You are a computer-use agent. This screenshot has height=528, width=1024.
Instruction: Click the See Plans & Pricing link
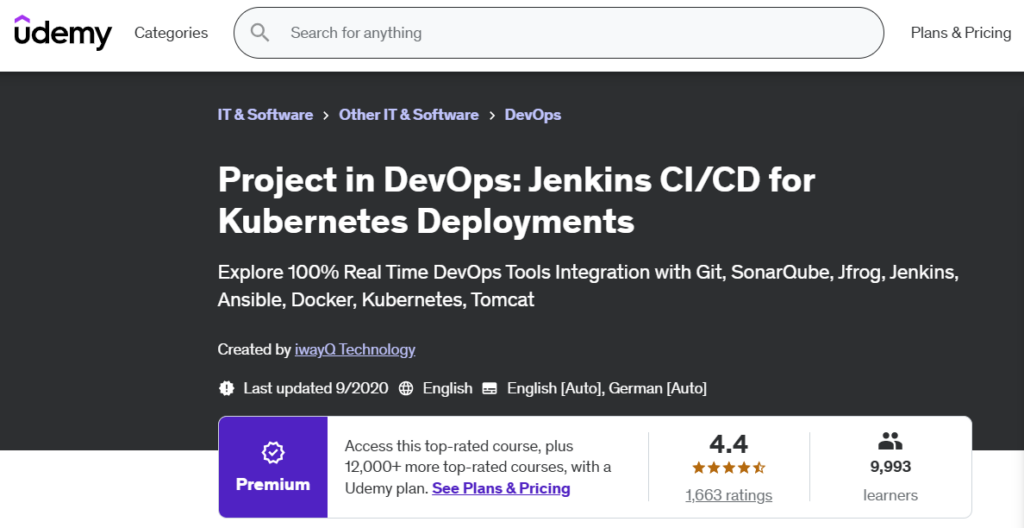click(x=501, y=488)
